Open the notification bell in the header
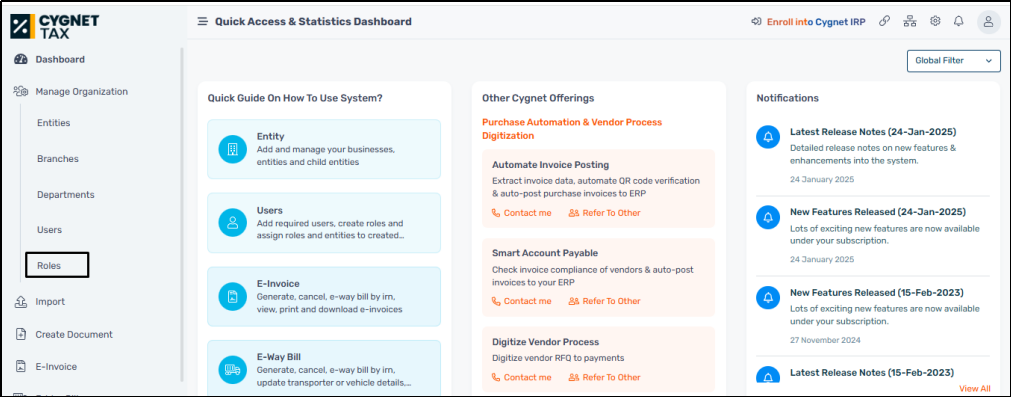1011x397 pixels. click(959, 21)
